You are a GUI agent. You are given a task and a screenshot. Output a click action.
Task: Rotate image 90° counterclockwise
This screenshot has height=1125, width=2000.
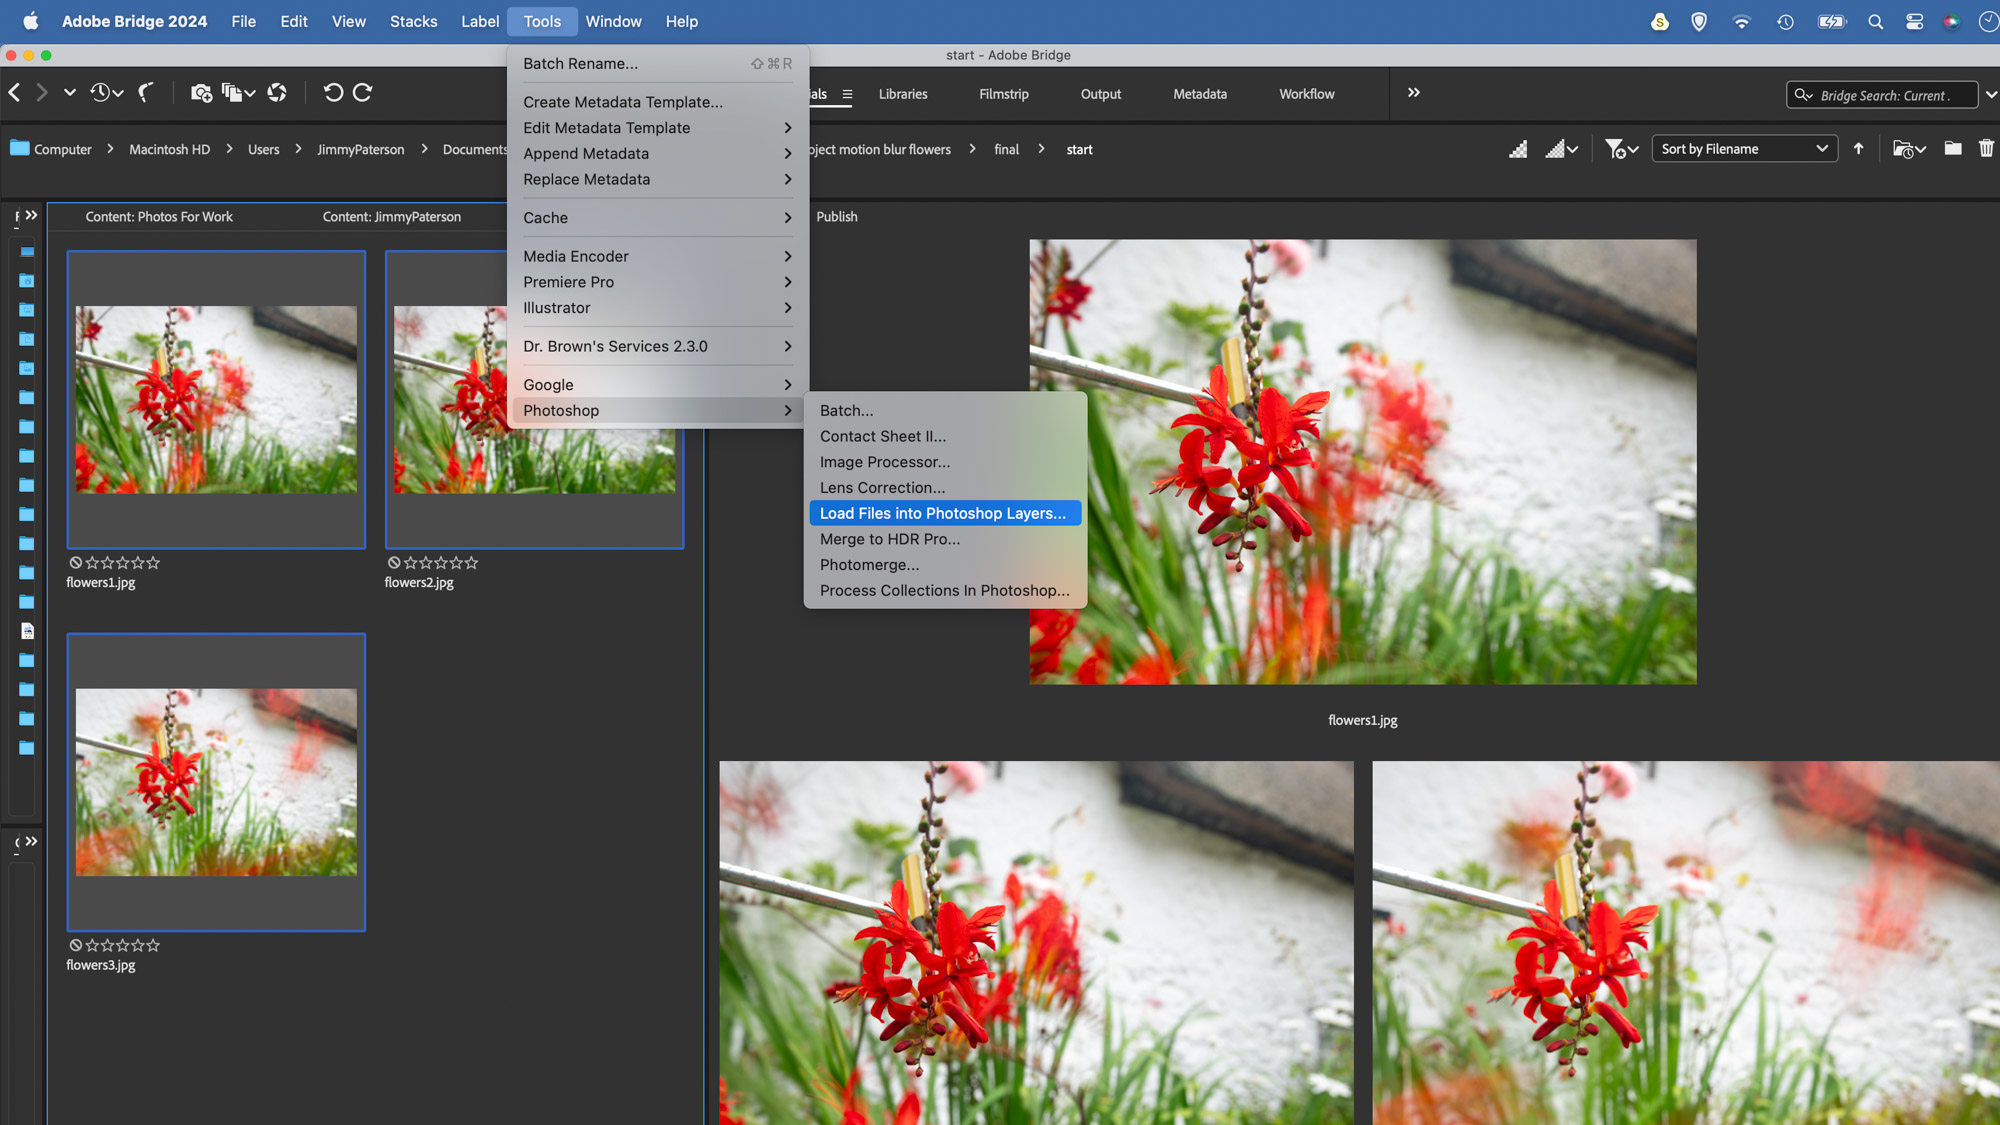pos(333,93)
